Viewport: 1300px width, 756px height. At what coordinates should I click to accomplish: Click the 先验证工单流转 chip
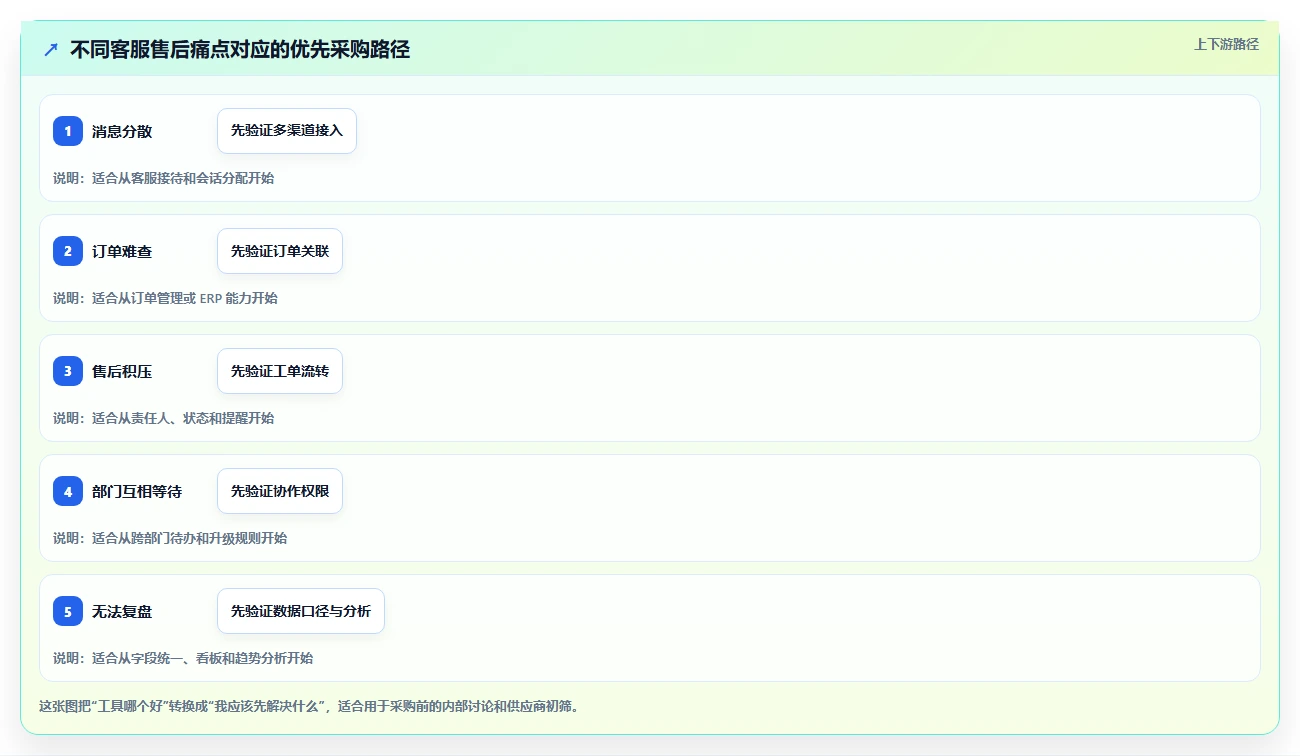pos(280,371)
